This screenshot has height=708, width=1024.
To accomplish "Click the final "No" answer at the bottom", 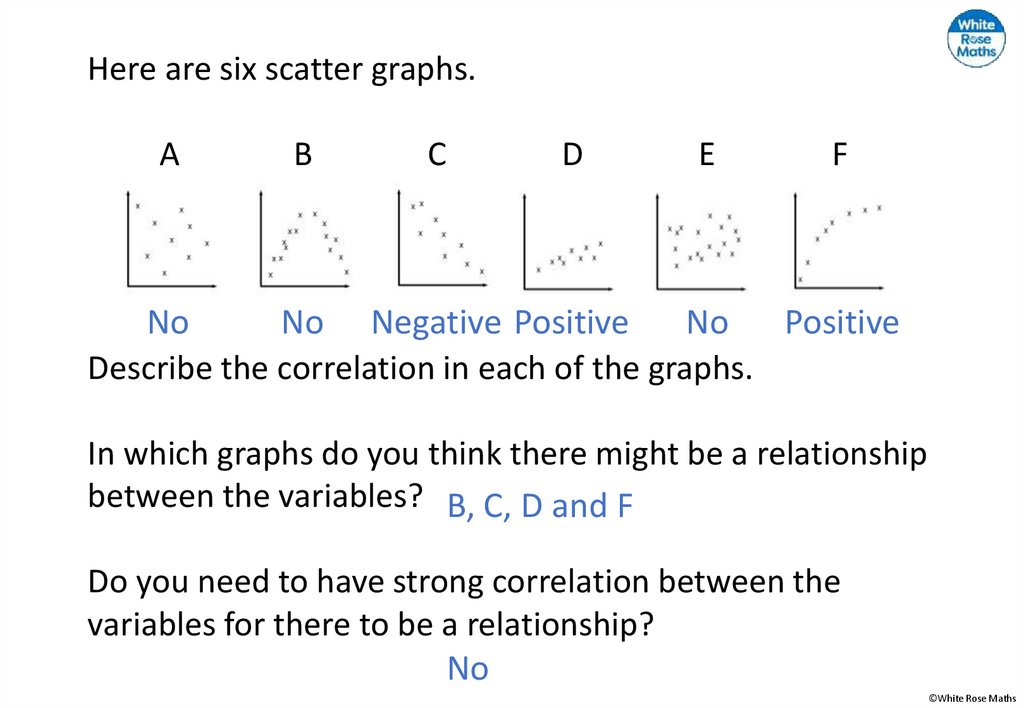I will pyautogui.click(x=467, y=668).
